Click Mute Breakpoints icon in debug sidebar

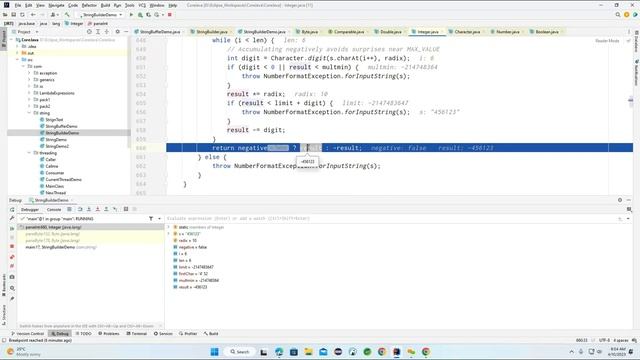(x=12, y=266)
